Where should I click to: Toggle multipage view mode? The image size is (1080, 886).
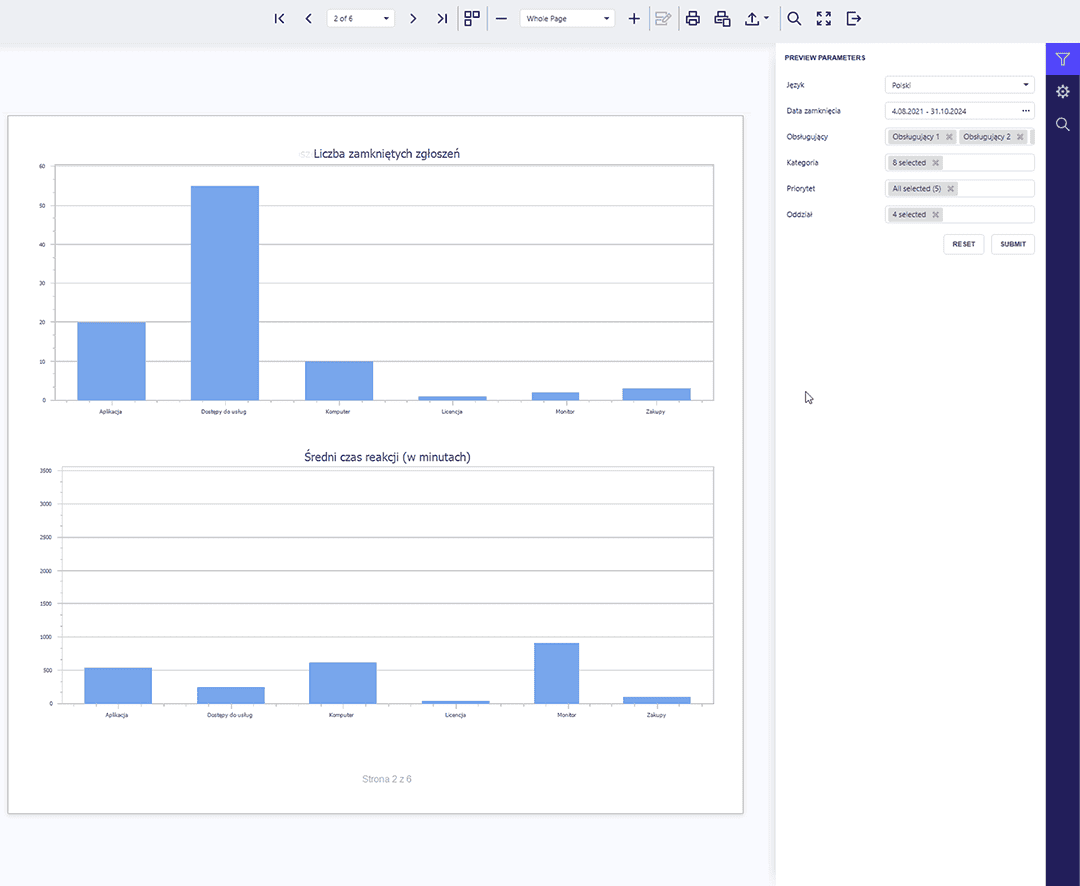tap(472, 18)
